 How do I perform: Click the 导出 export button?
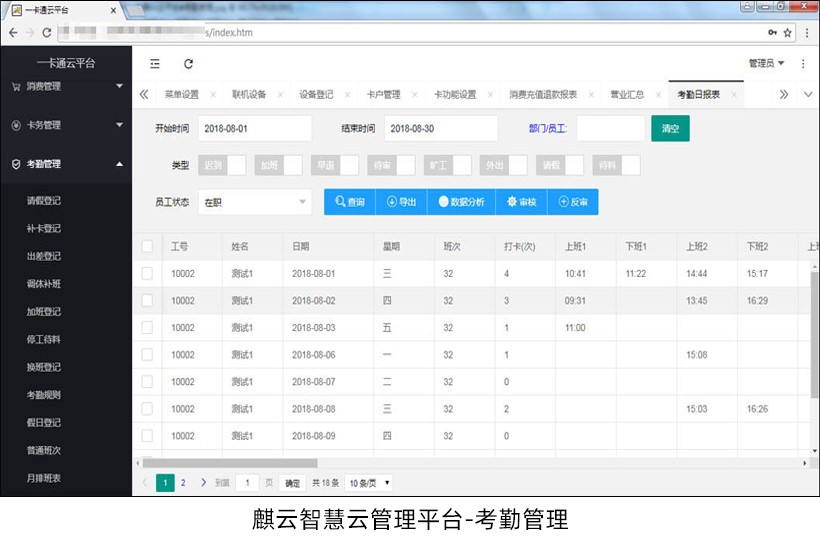pos(401,202)
